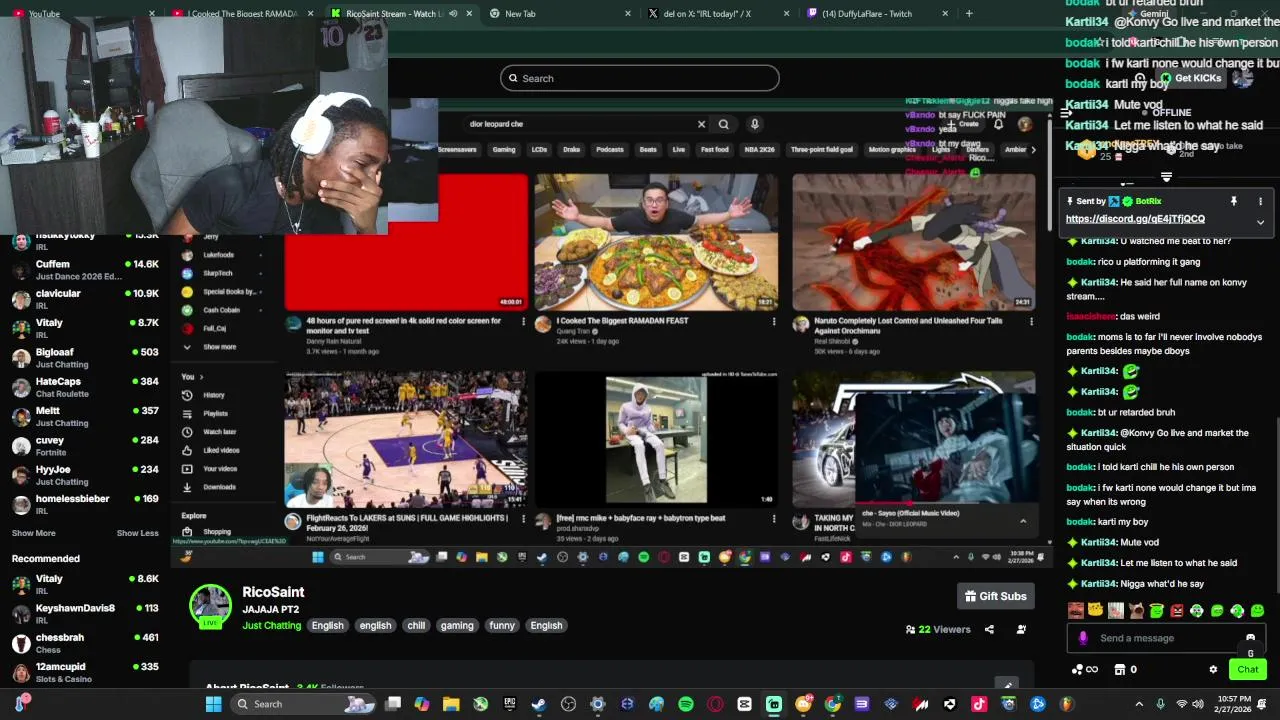The image size is (1280, 720).
Task: Close the New Tab browser tab
Action: click(628, 14)
